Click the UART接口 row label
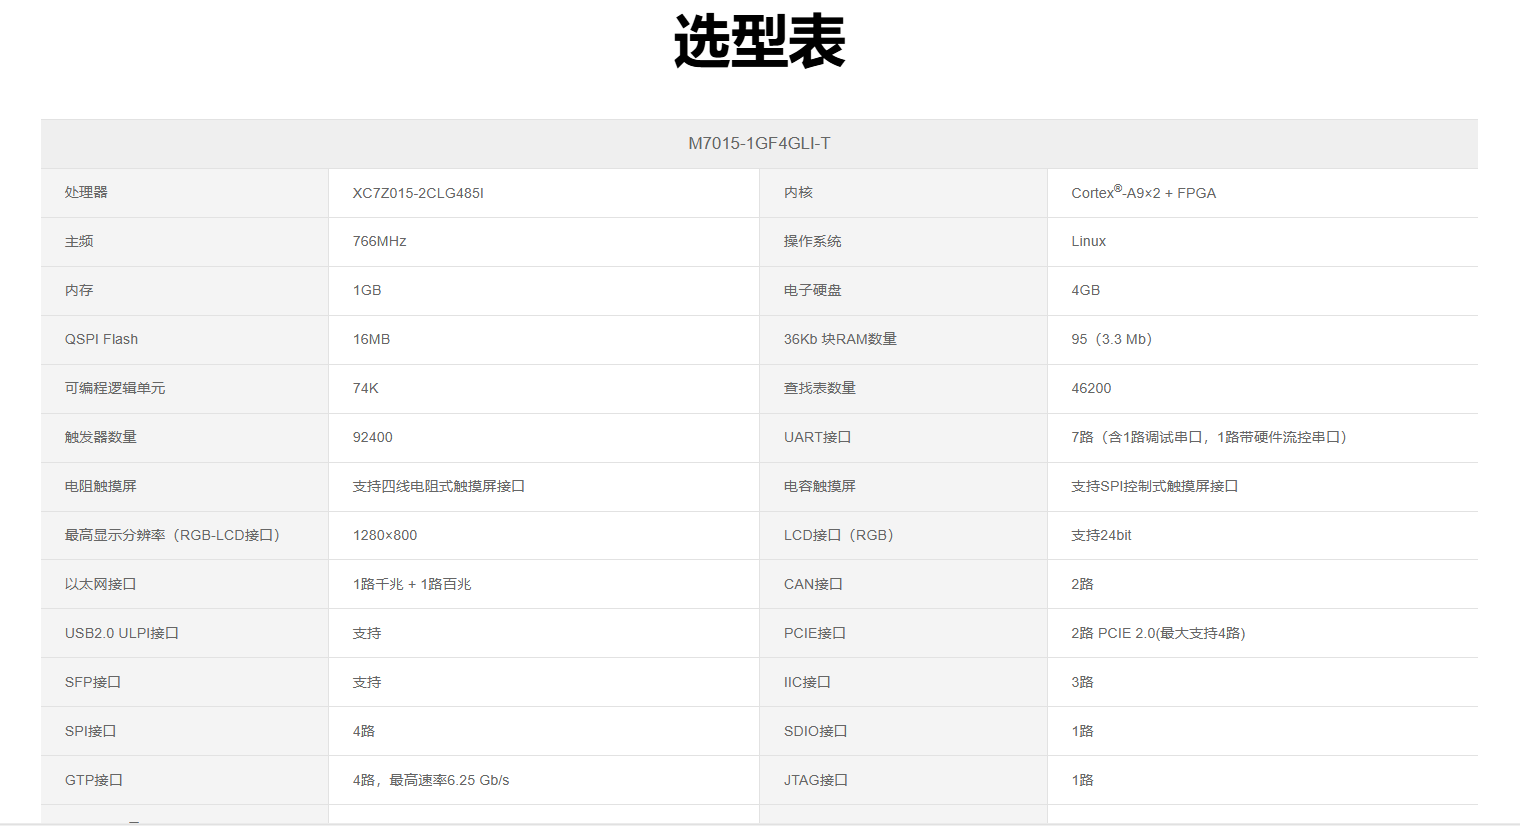Viewport: 1520px width, 826px height. pyautogui.click(x=817, y=438)
